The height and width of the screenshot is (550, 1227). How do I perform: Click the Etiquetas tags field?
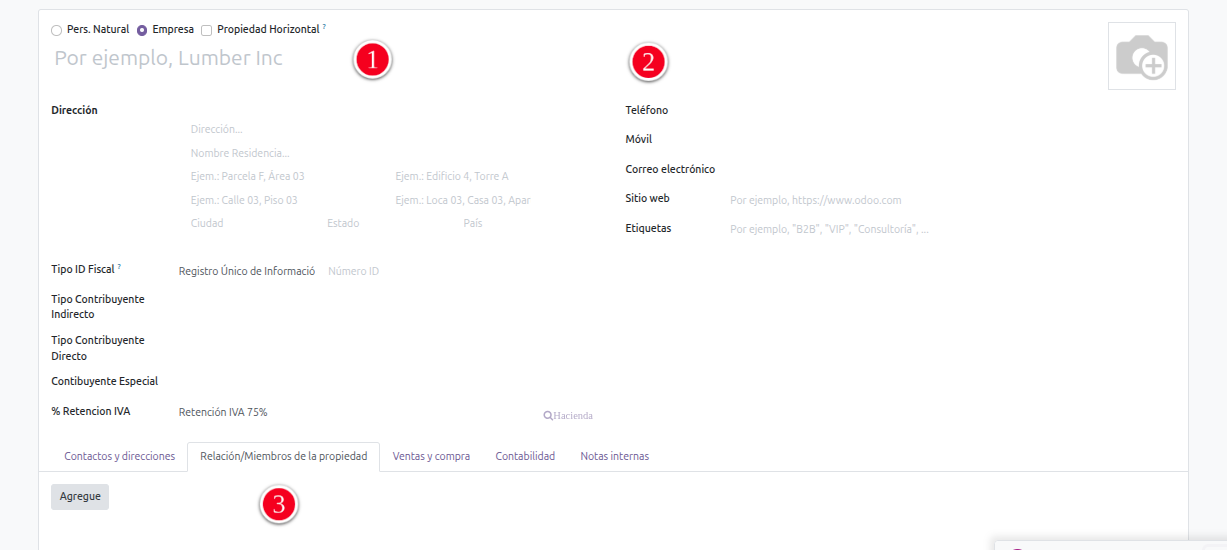(x=900, y=229)
